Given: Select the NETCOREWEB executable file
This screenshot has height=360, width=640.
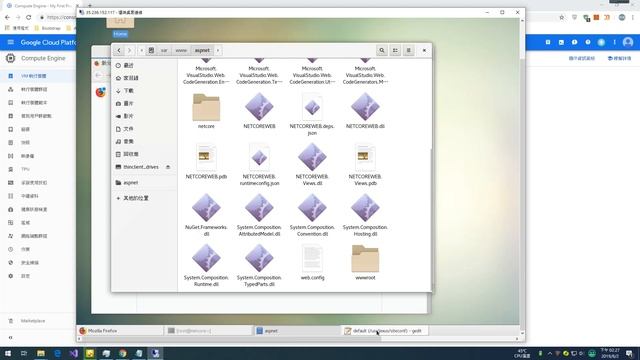Looking at the screenshot, I should click(x=259, y=111).
